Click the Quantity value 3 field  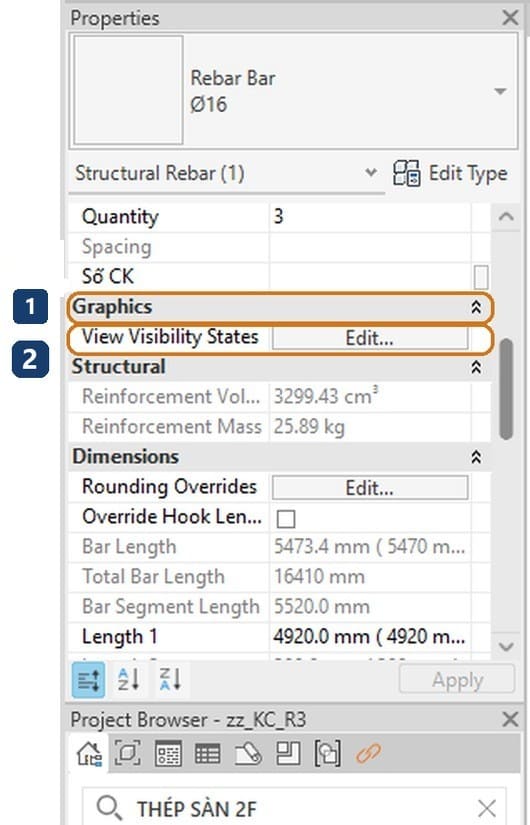pos(369,217)
